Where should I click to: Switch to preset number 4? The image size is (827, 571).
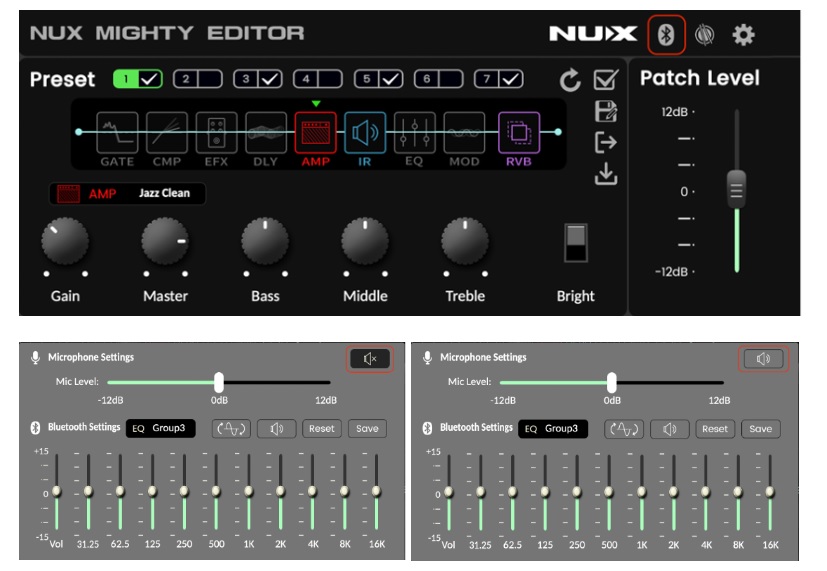306,79
